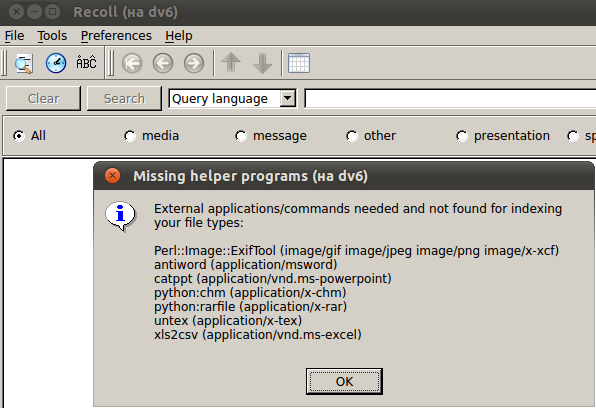Select the All category radio button
The height and width of the screenshot is (408, 596).
tap(19, 136)
